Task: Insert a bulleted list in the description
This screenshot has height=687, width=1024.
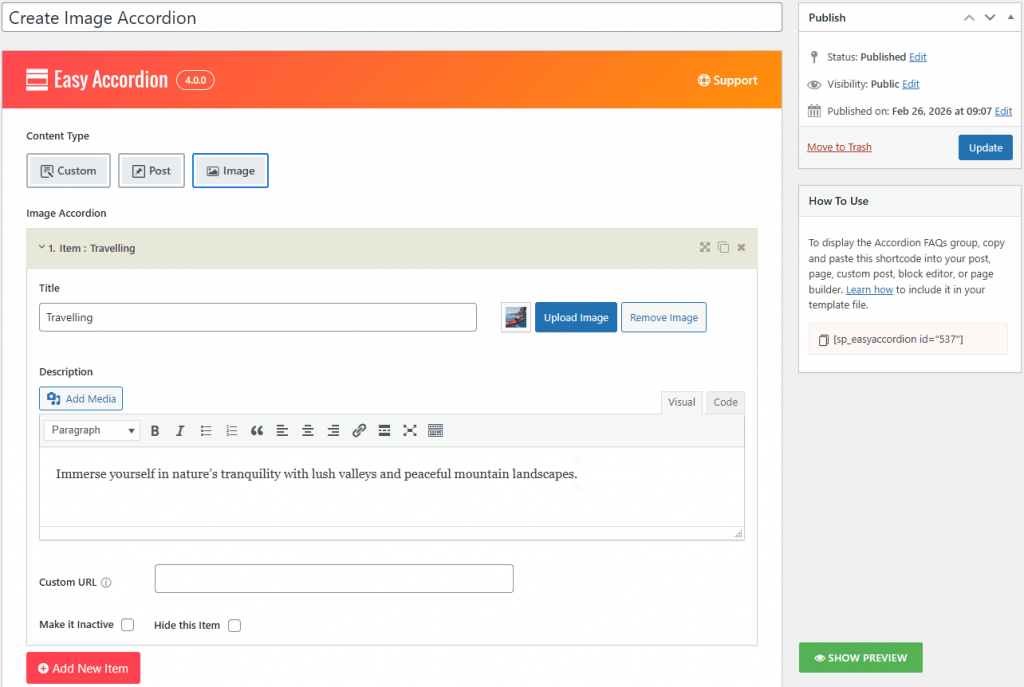Action: 206,431
